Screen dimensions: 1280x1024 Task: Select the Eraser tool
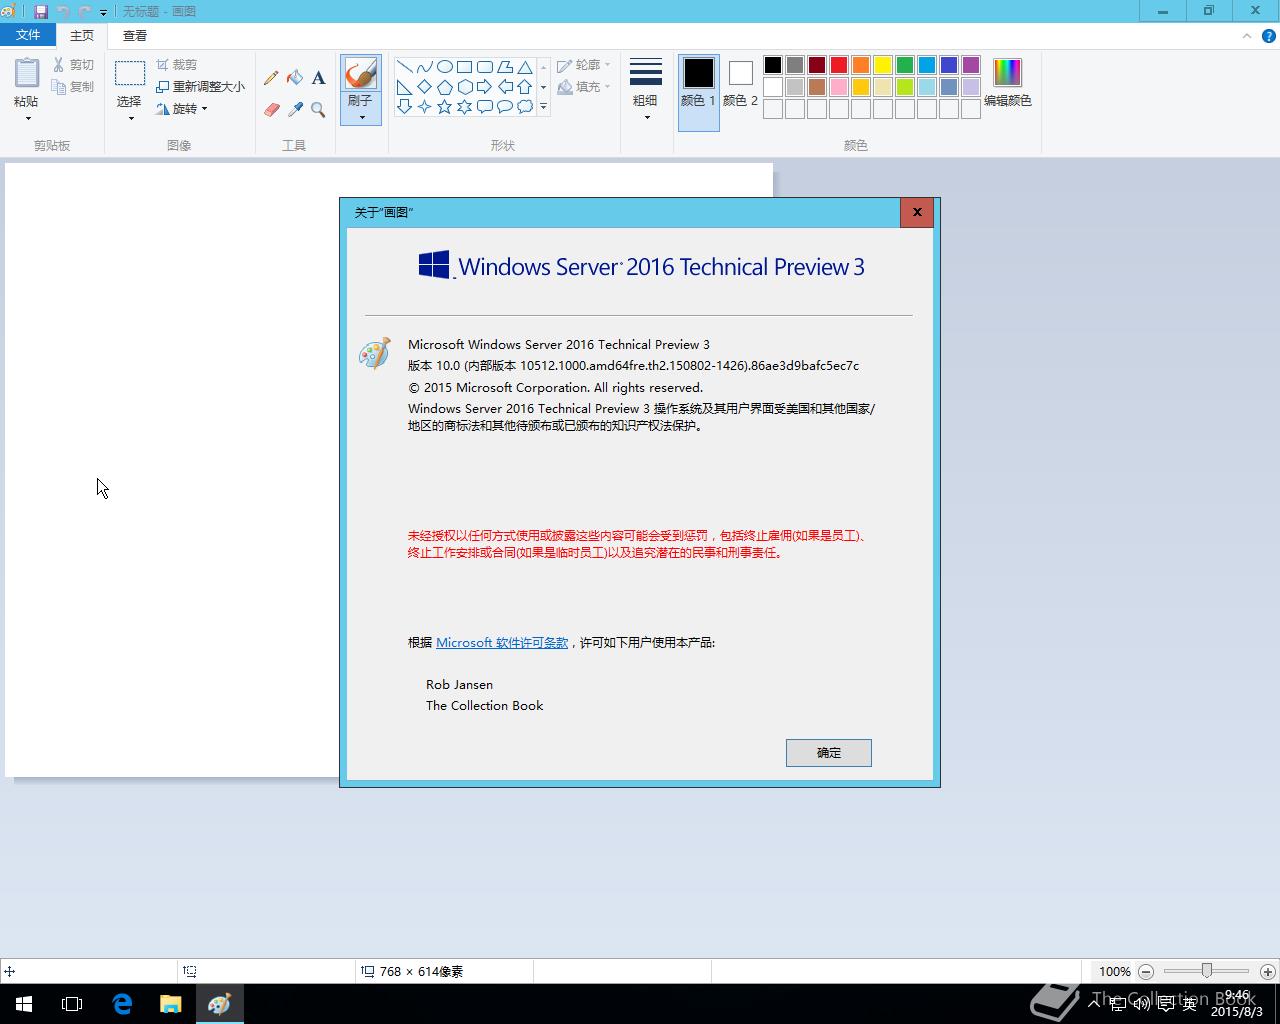pos(271,110)
